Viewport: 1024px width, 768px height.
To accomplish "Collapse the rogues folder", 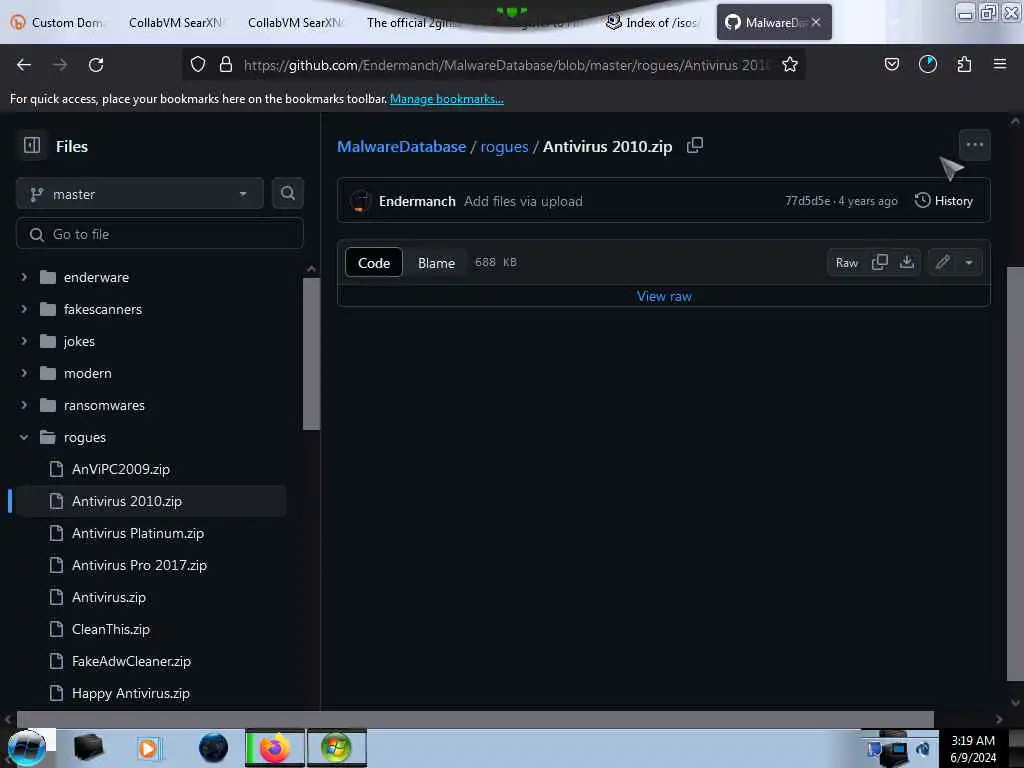I will coord(24,437).
